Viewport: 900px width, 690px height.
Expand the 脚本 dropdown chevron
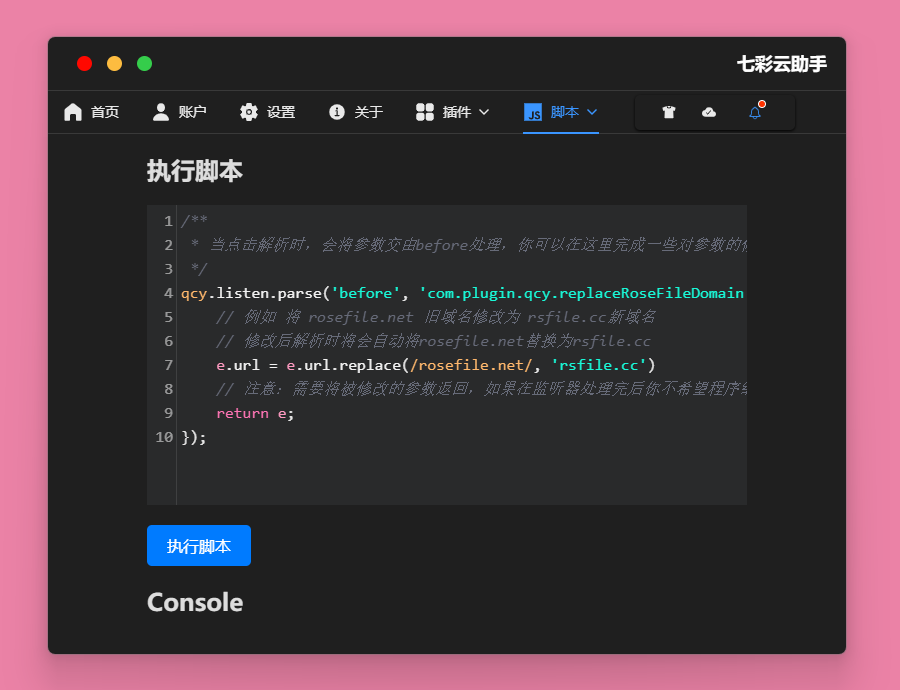(592, 112)
